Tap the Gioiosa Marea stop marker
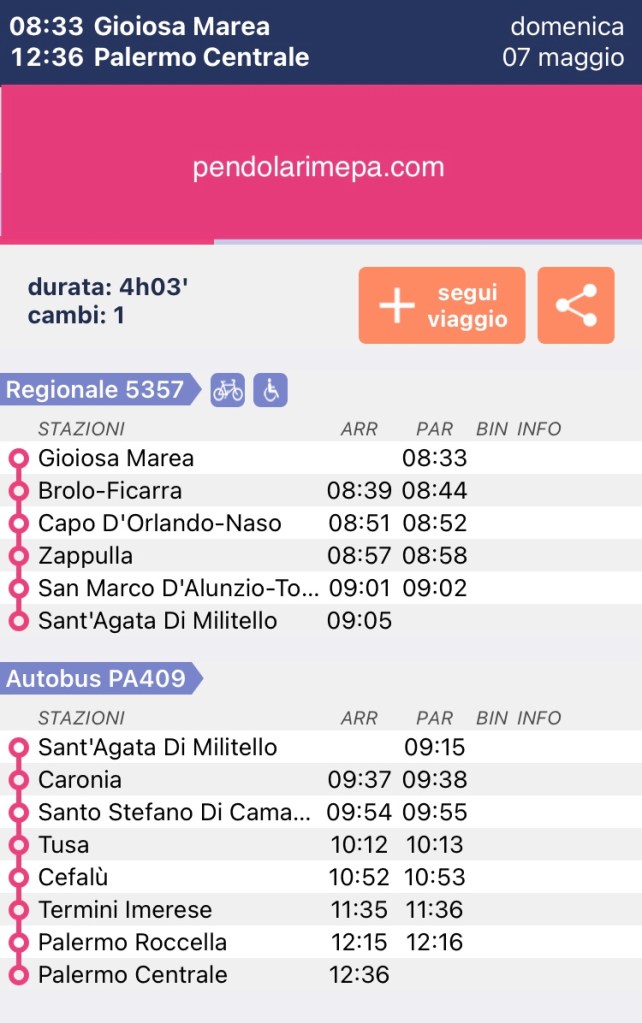Screen dimensions: 642x1023 [18, 459]
